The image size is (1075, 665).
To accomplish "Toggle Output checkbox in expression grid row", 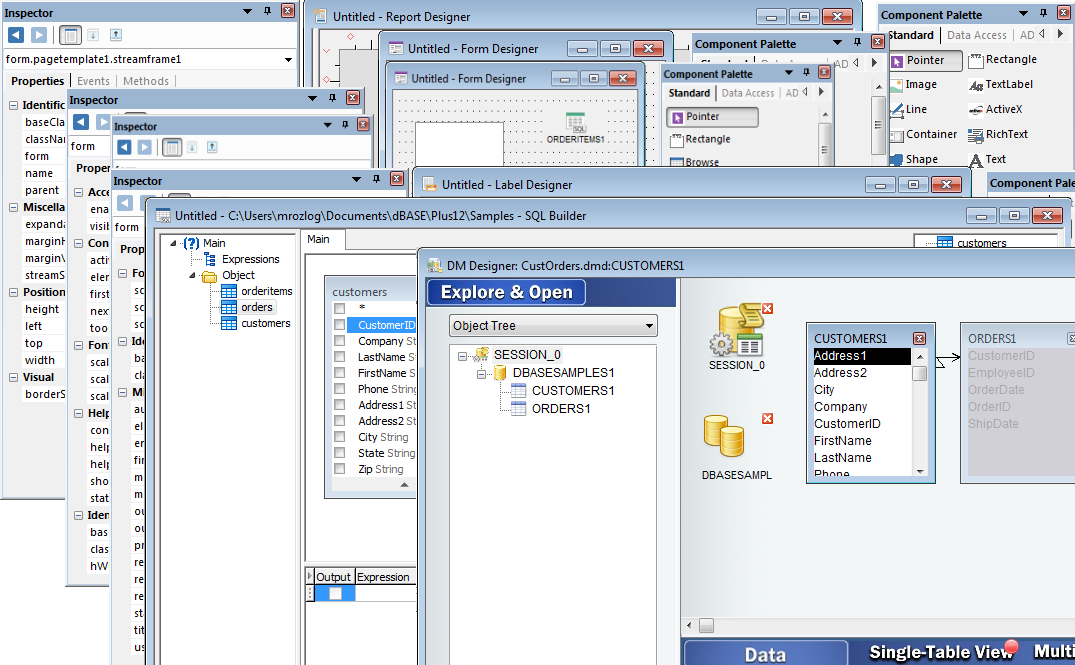I will coord(335,593).
